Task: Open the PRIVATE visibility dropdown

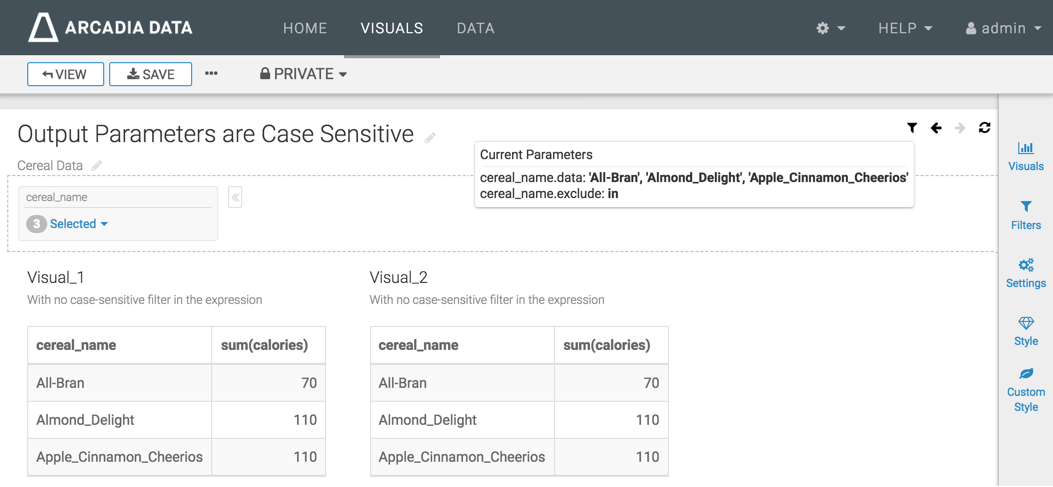Action: coord(303,74)
